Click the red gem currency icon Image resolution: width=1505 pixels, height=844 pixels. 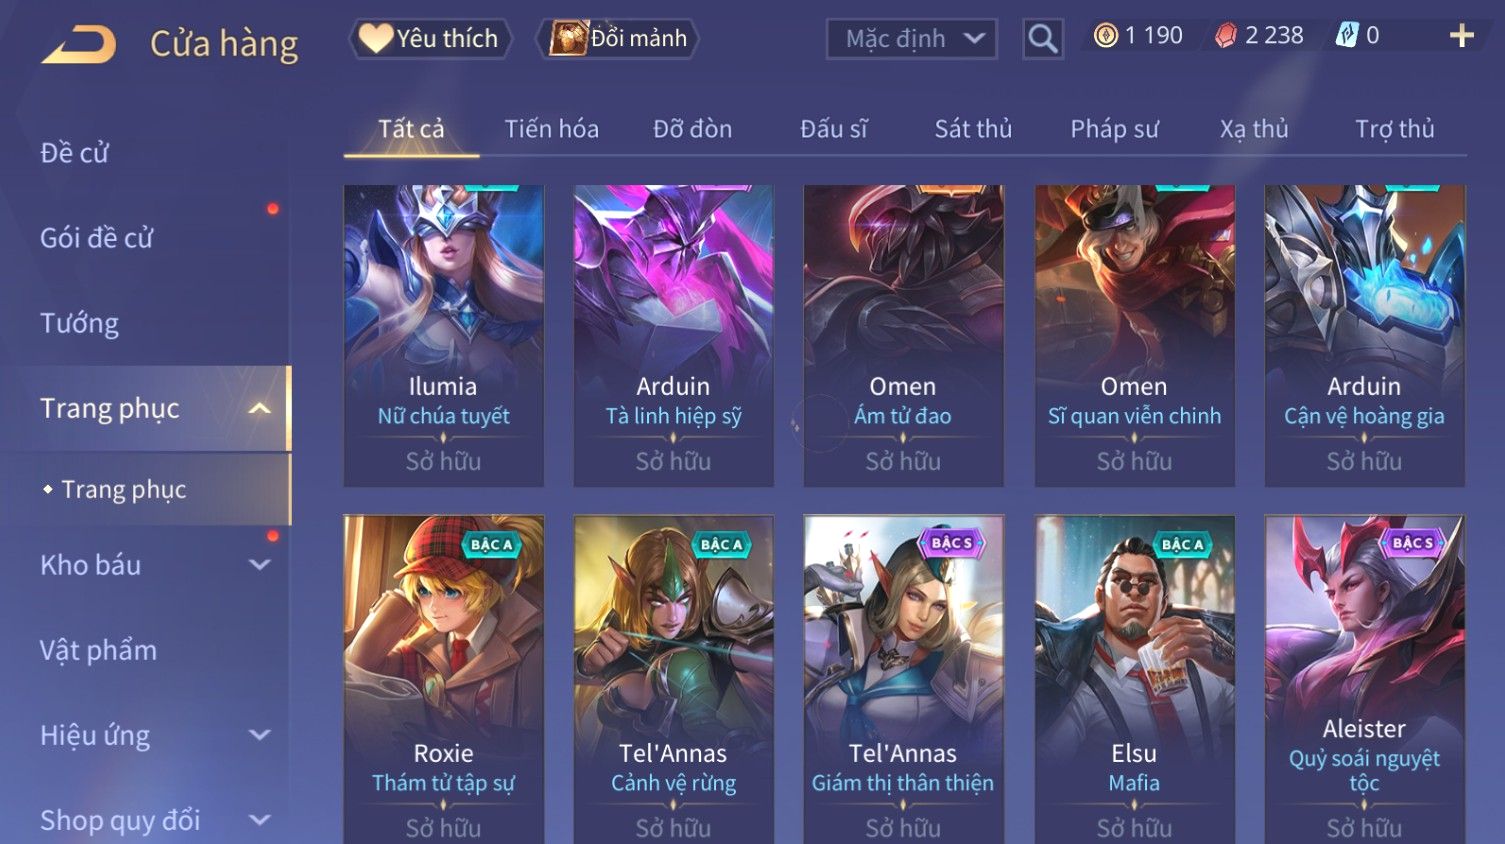point(1226,36)
